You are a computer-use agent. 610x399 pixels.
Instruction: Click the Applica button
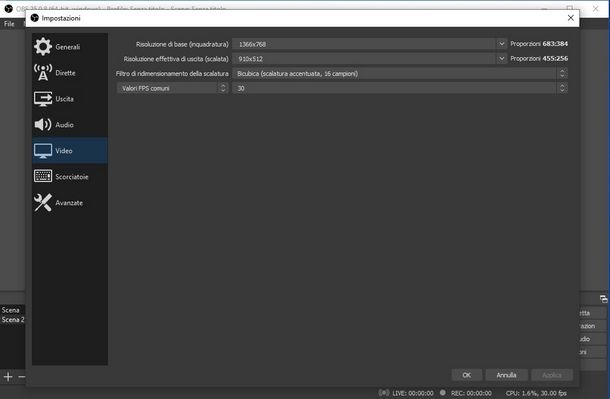point(552,375)
